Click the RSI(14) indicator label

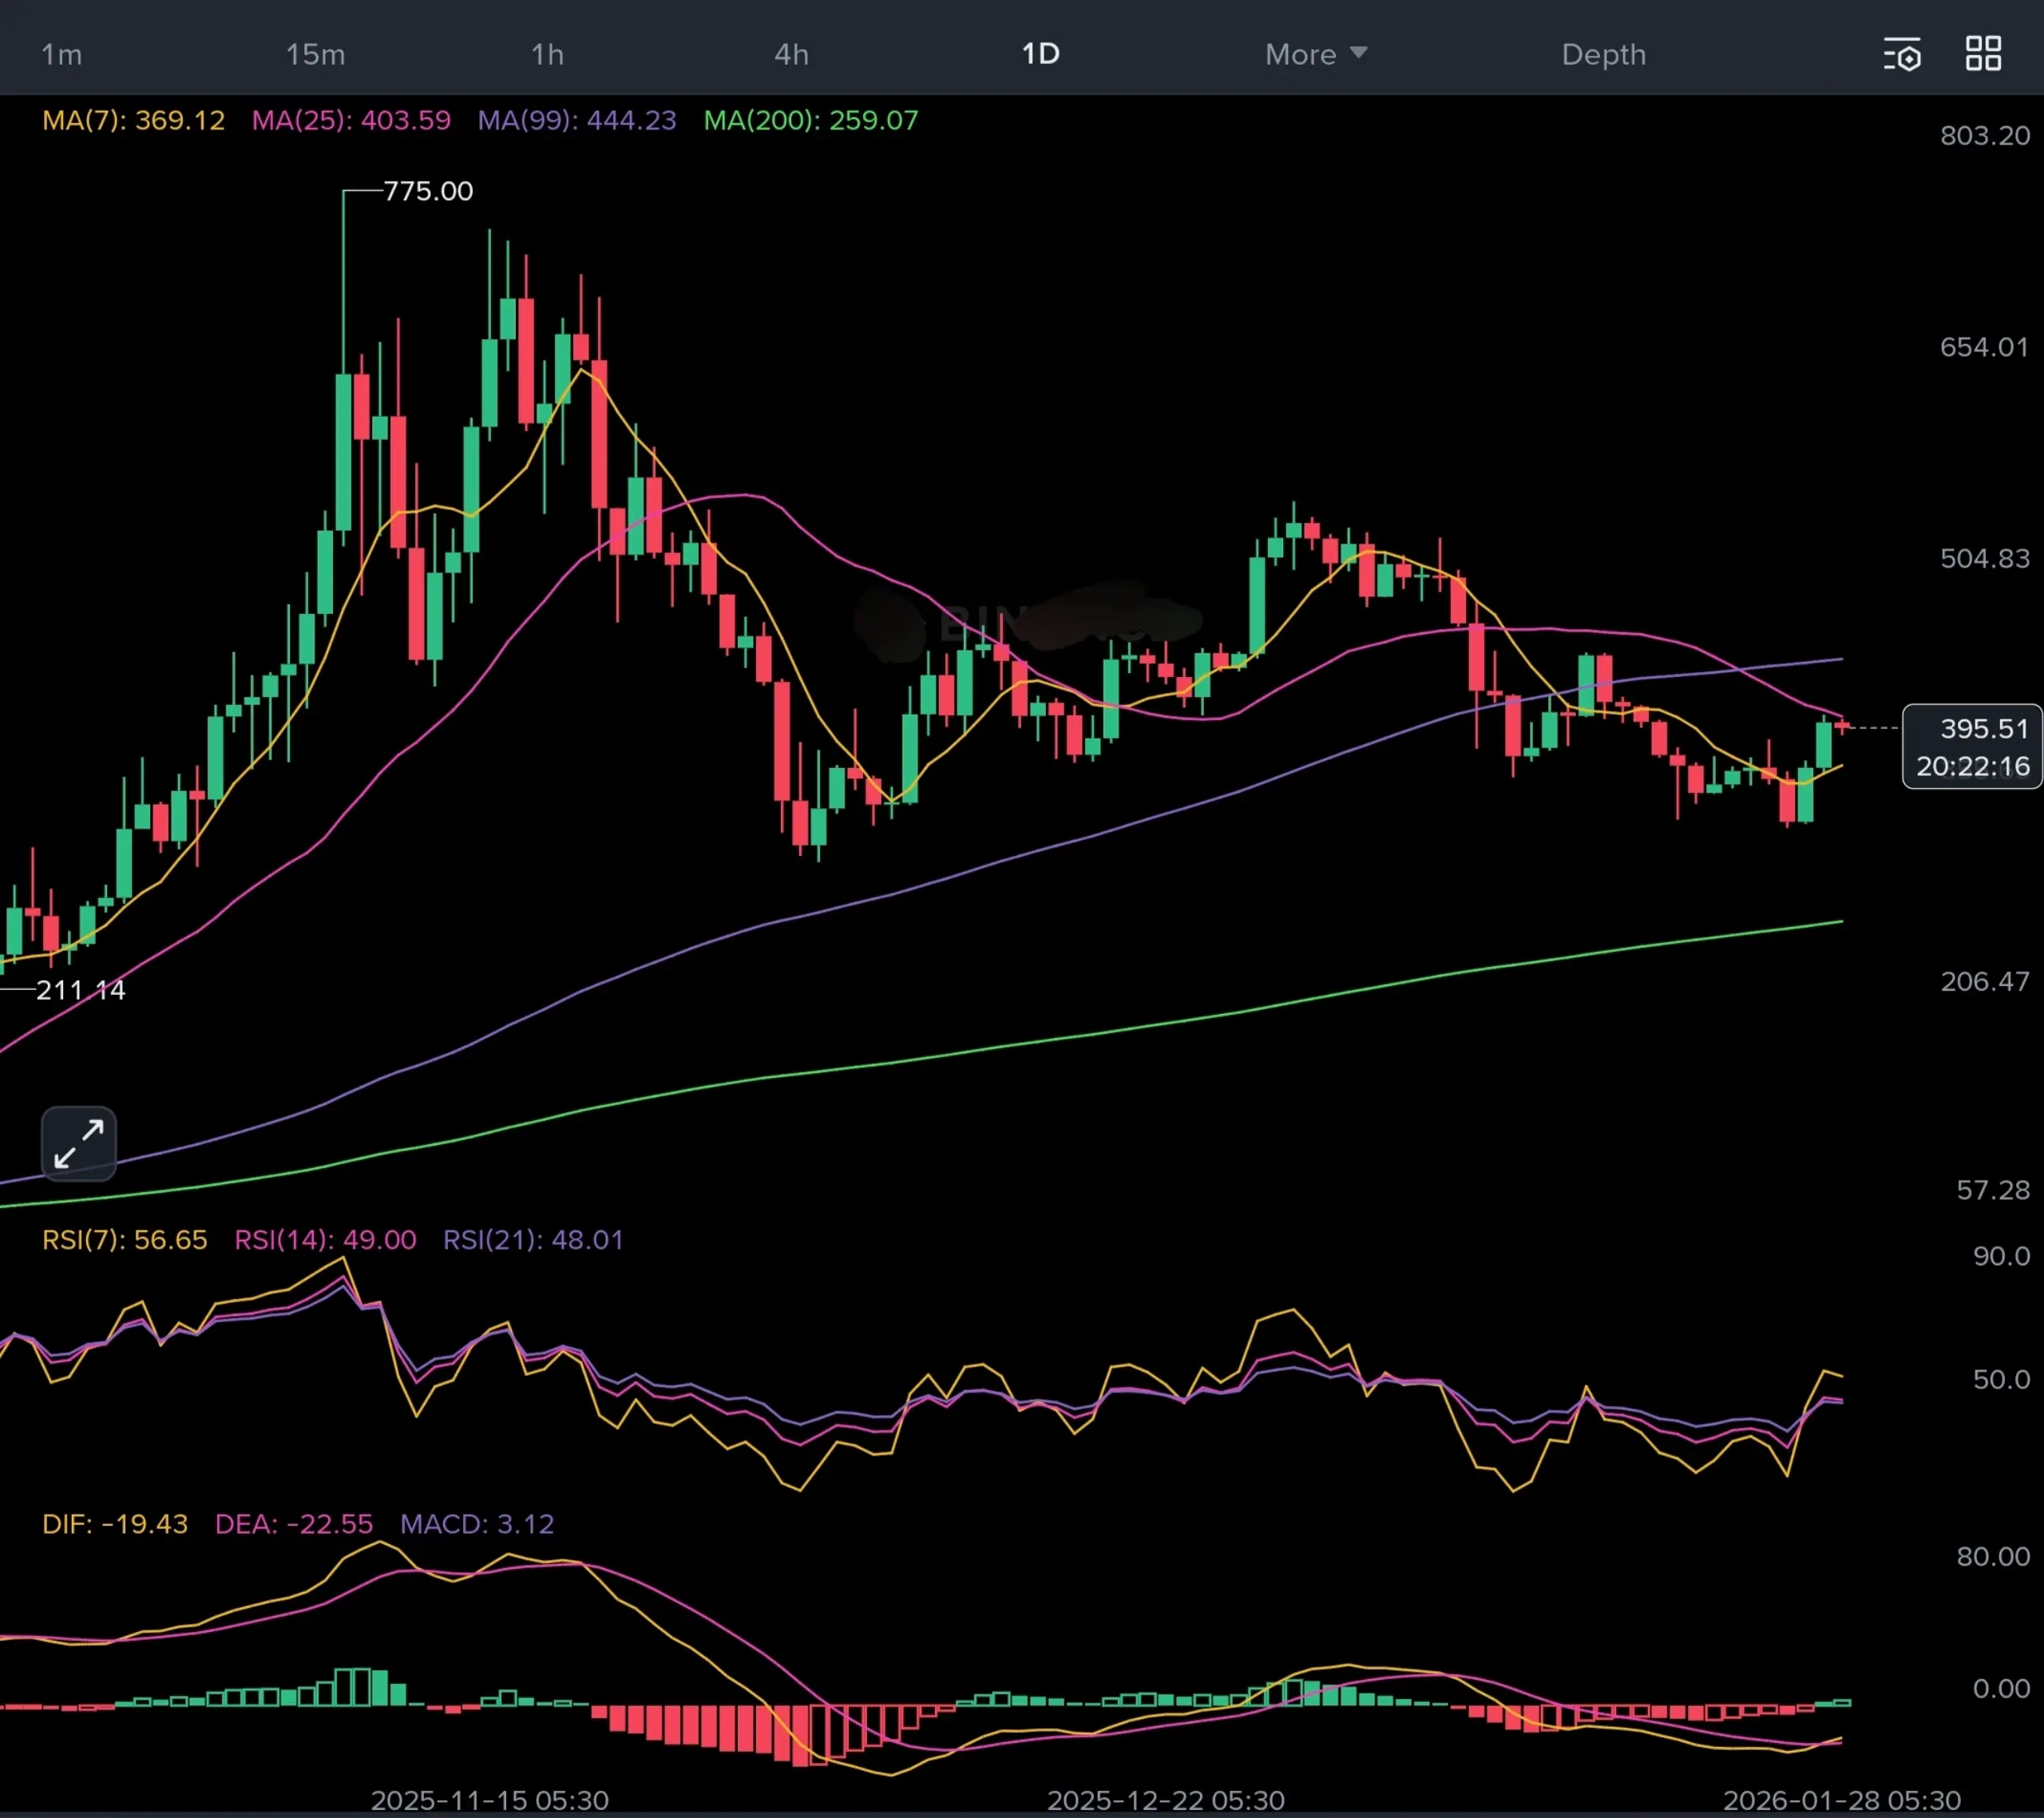325,1240
